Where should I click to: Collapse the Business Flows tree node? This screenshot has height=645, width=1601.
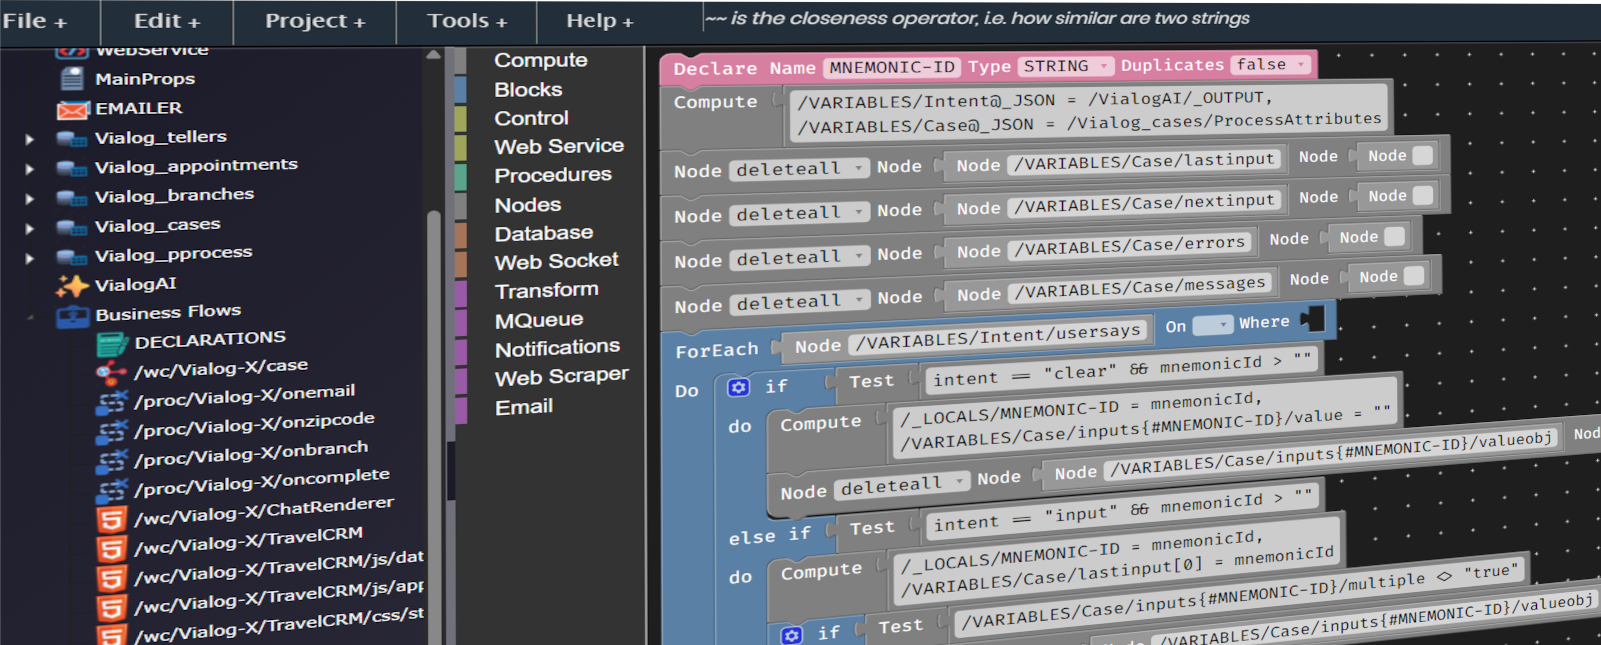[x=30, y=318]
